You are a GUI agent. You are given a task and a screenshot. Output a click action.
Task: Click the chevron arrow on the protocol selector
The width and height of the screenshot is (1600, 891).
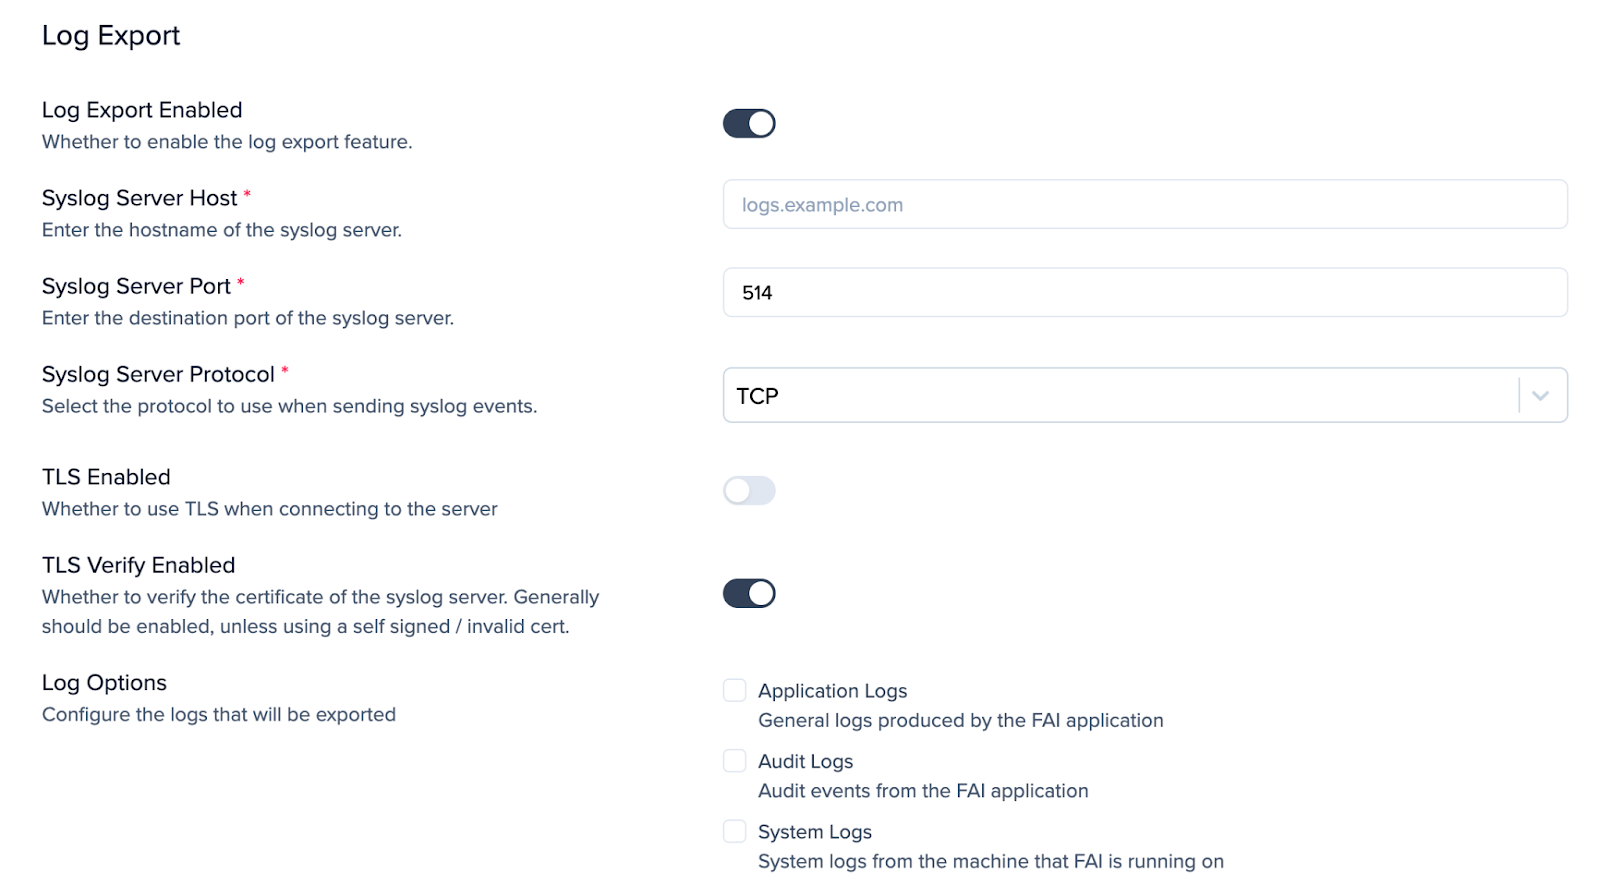click(1539, 395)
